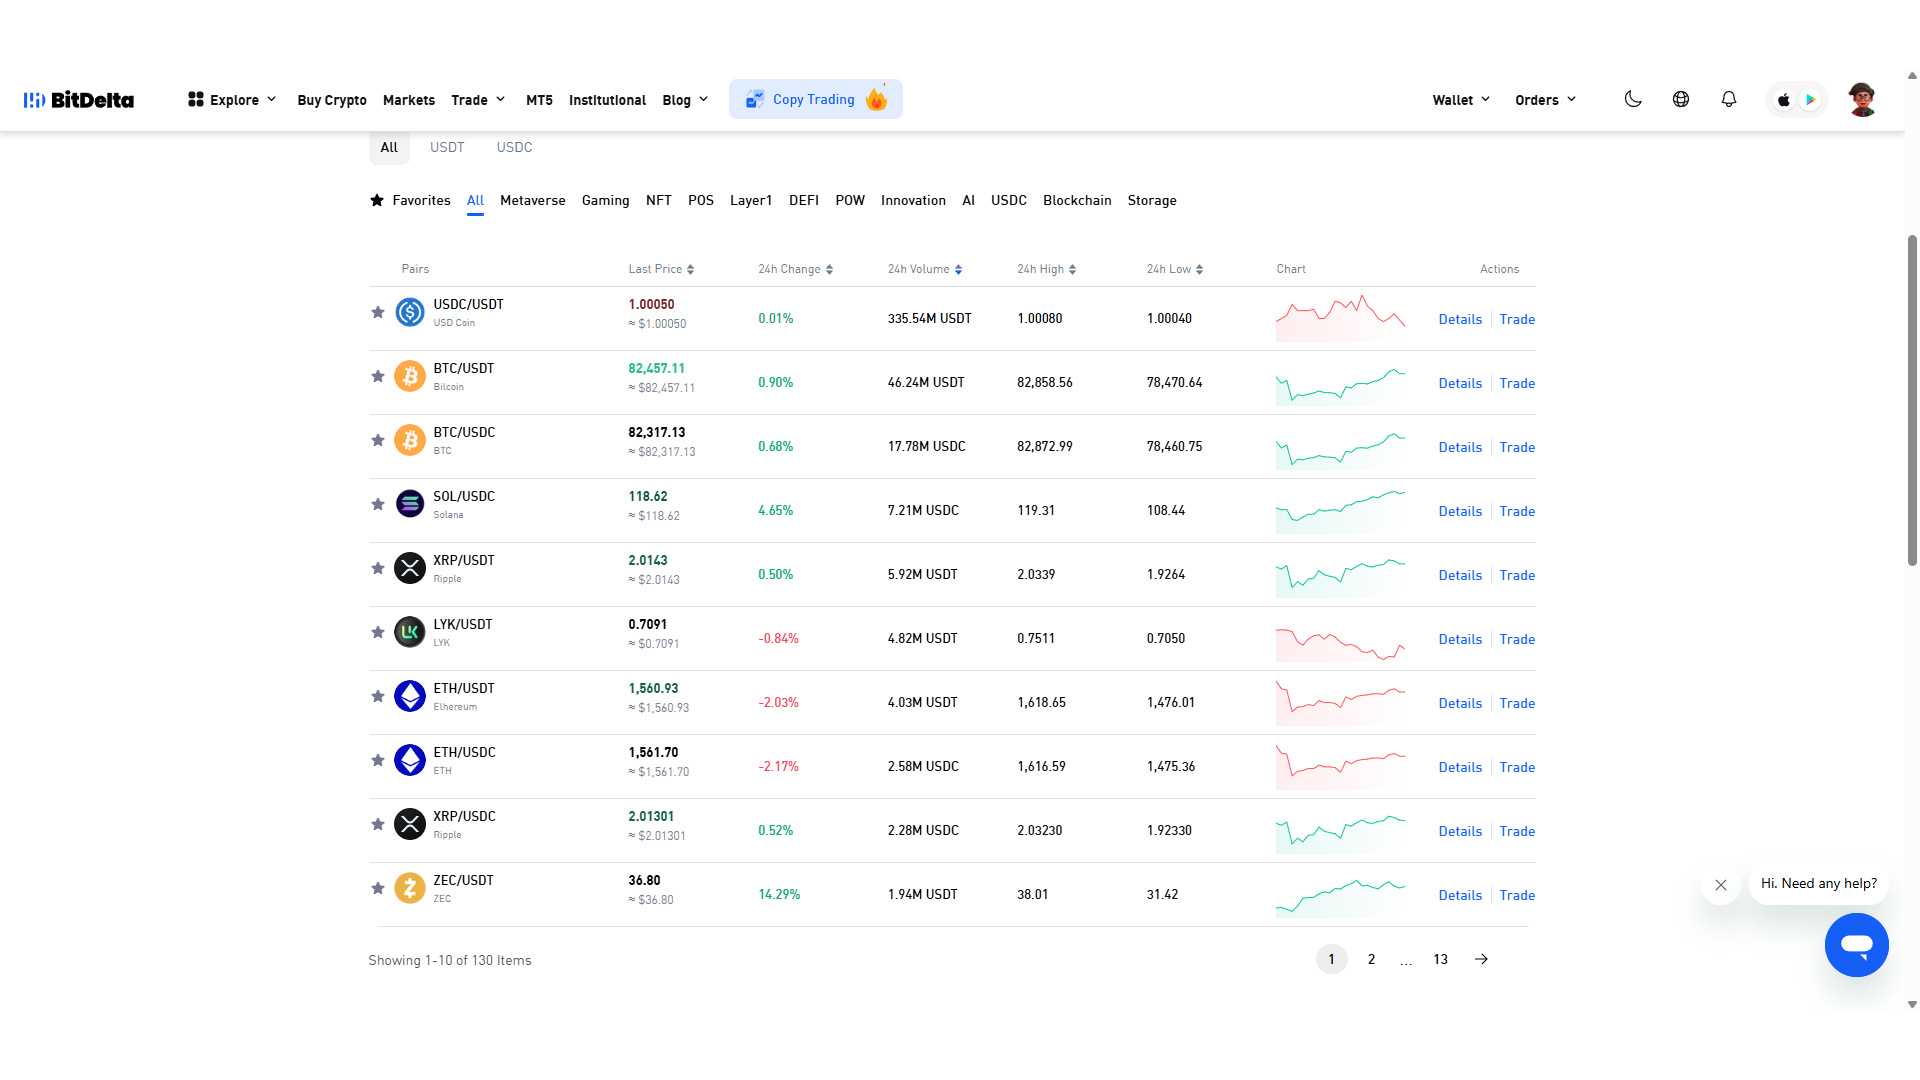
Task: Favorite the XRP/USDC pair star
Action: click(x=378, y=824)
